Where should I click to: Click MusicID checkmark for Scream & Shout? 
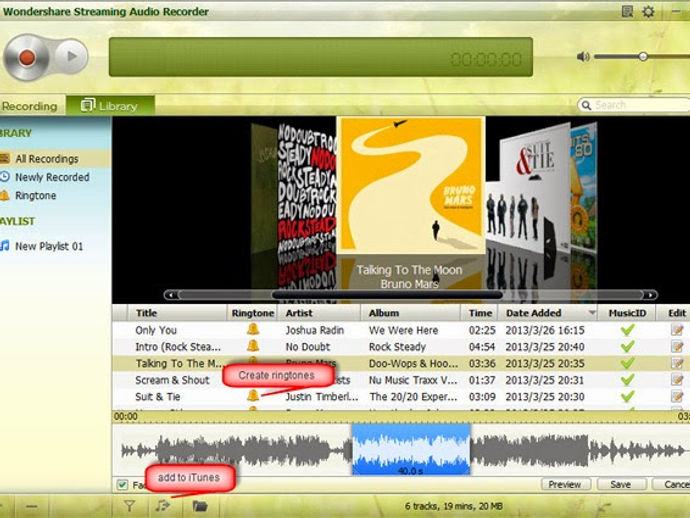click(628, 380)
